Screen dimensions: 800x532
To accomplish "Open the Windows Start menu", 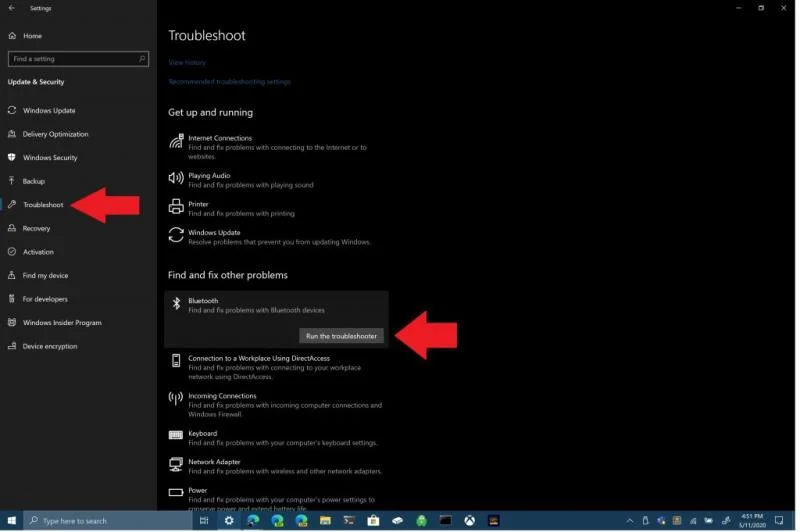I will coord(11,521).
